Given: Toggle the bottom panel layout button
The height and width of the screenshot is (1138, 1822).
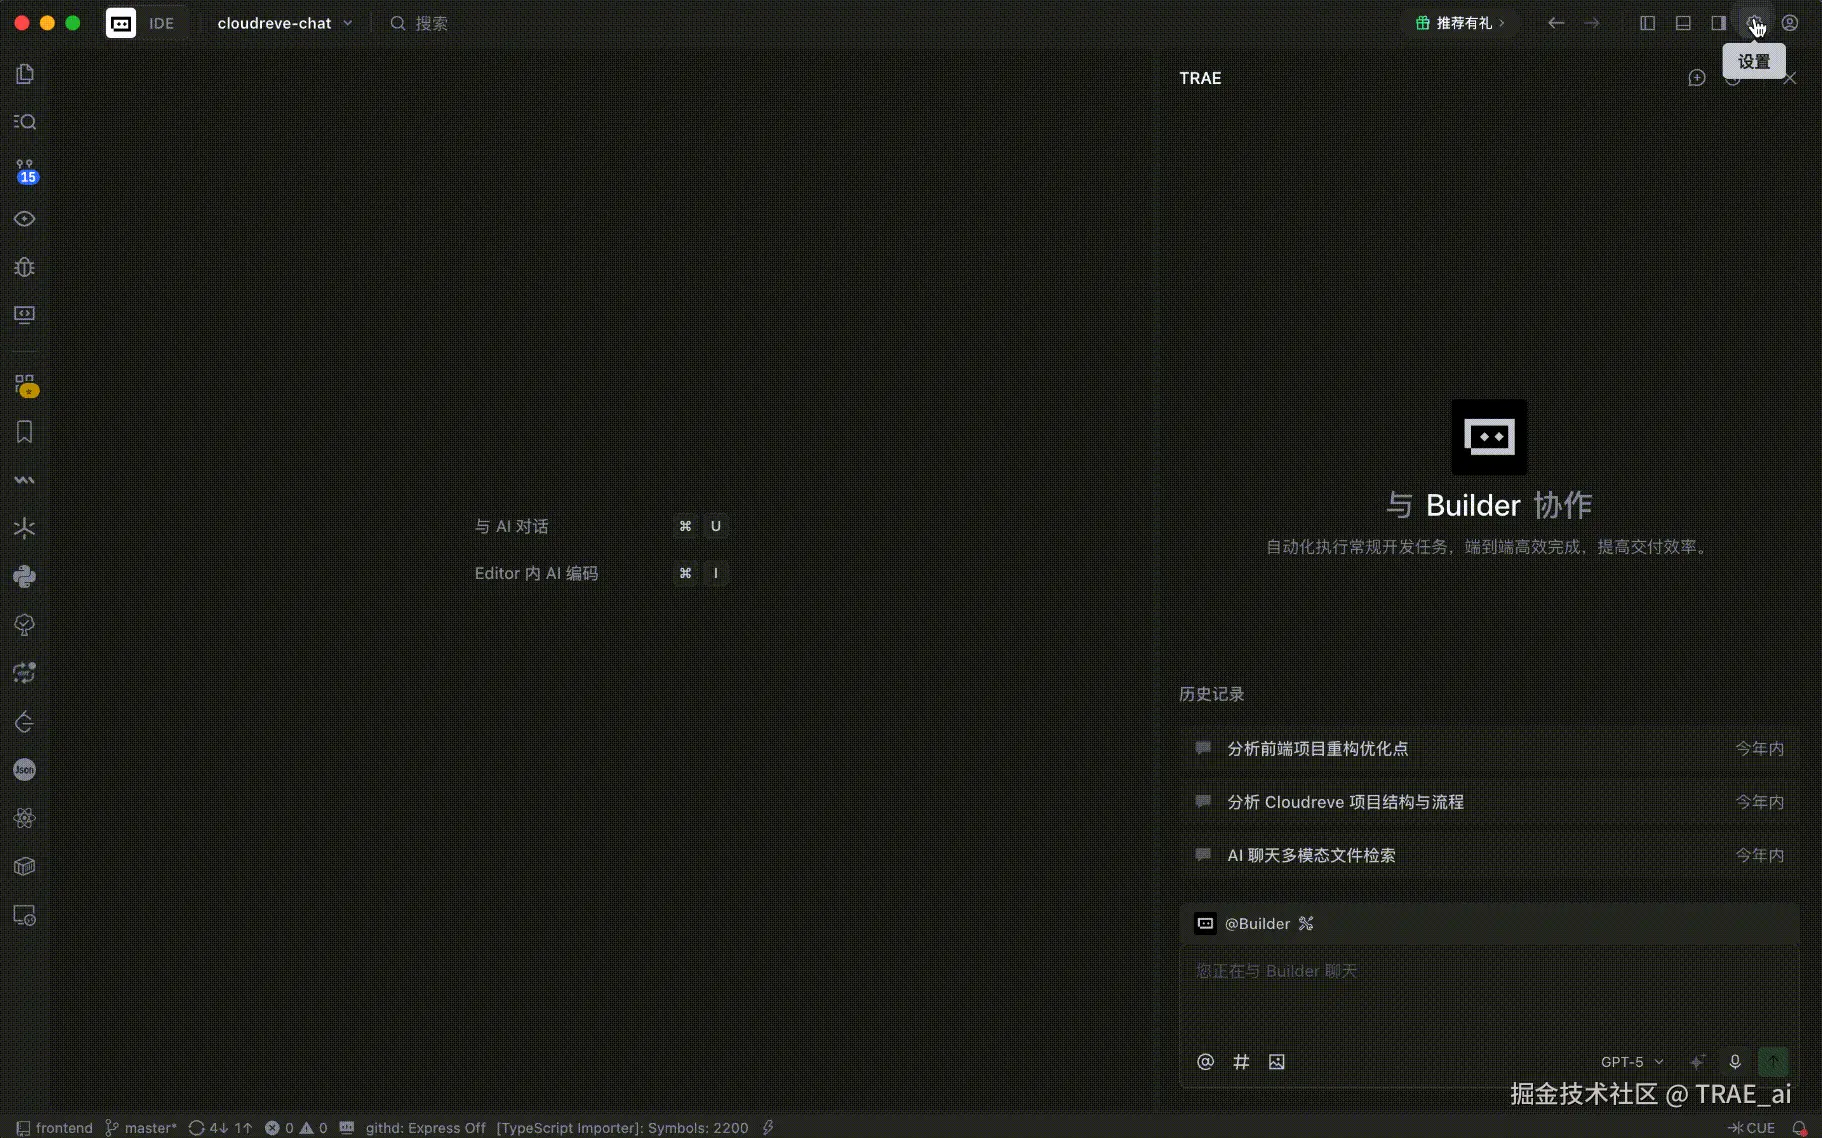Looking at the screenshot, I should click(1684, 23).
